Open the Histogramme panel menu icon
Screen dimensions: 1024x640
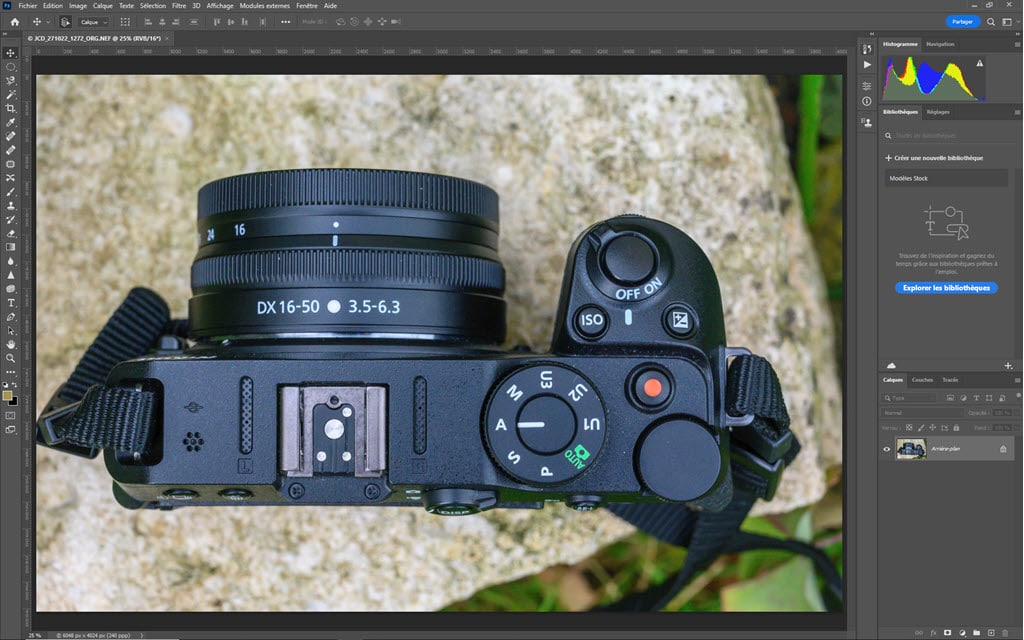[x=1017, y=44]
